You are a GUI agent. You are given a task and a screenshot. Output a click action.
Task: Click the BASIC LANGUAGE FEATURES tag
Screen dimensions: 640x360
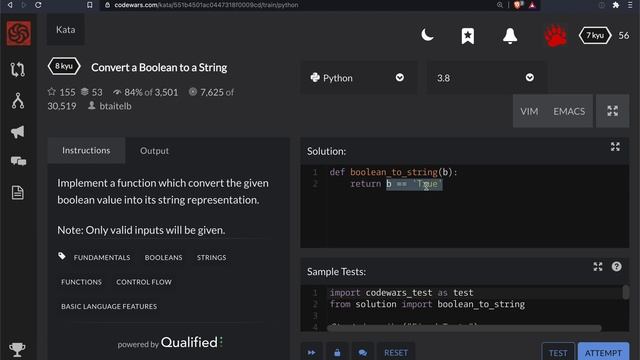109,307
